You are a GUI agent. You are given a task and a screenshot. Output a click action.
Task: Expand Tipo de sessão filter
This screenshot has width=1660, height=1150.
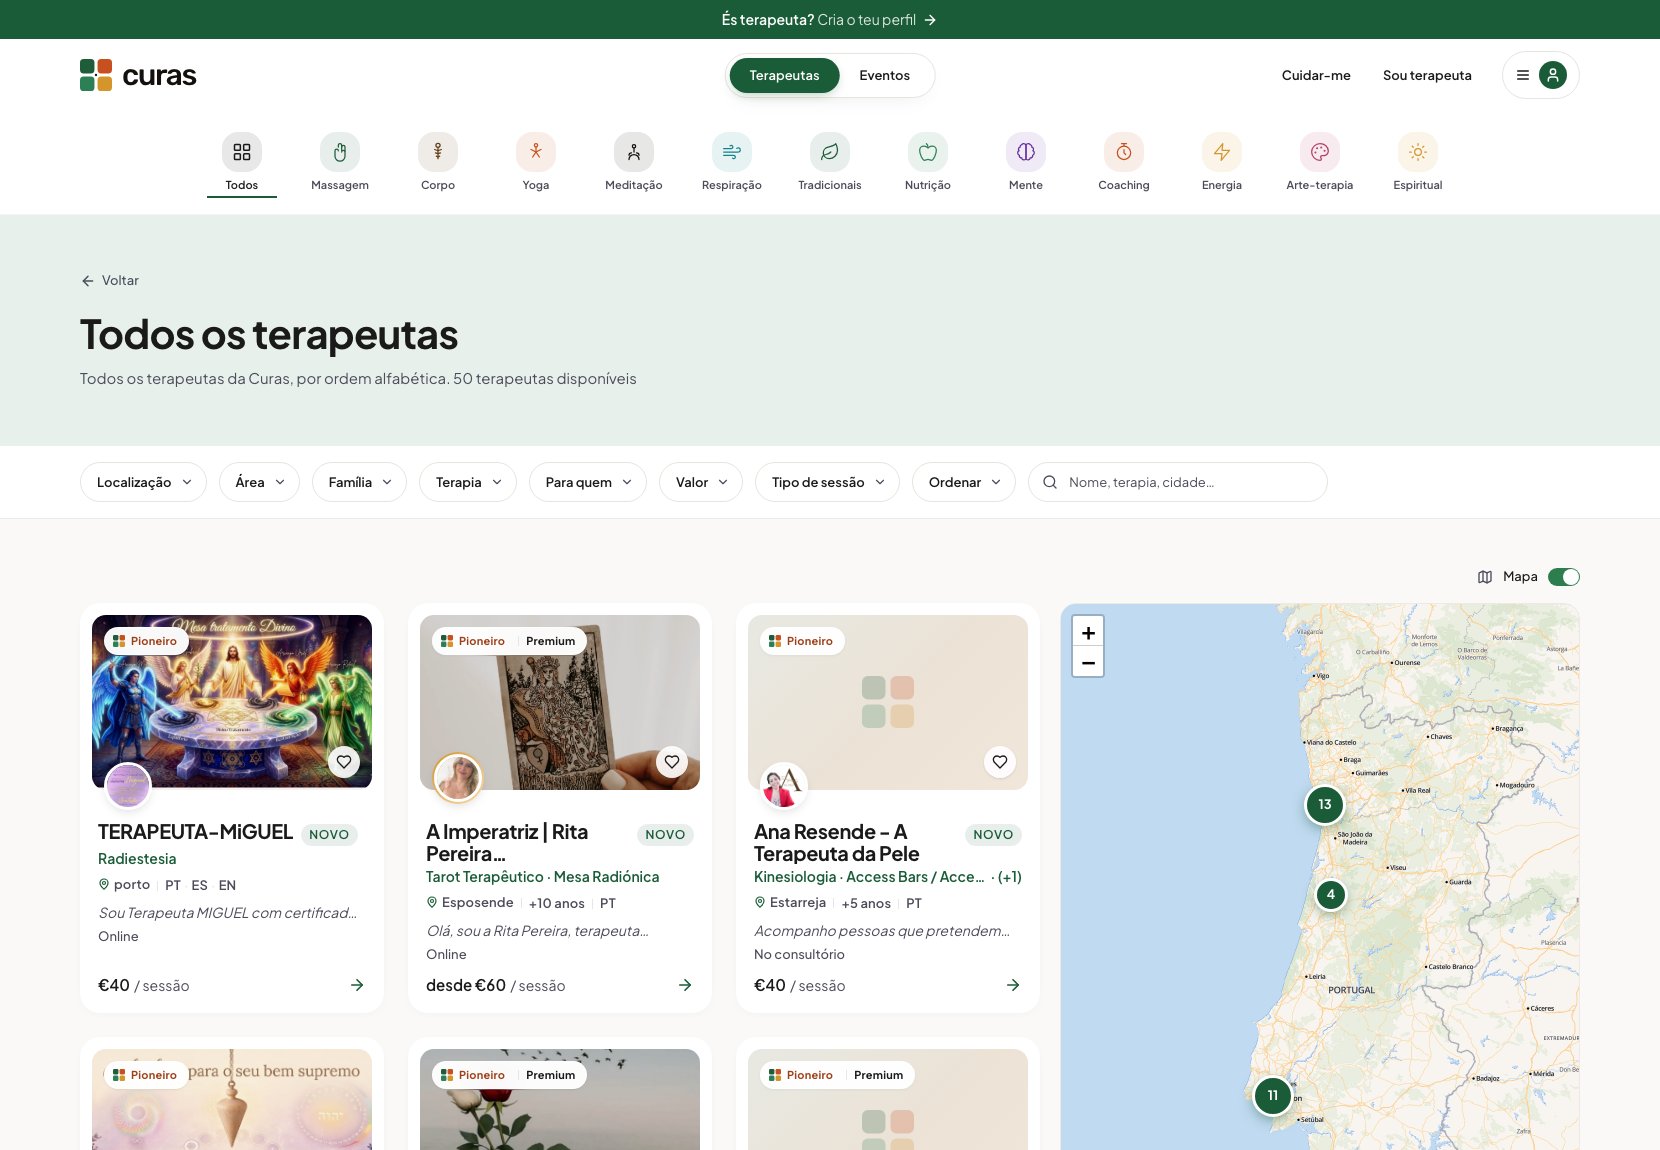(827, 482)
